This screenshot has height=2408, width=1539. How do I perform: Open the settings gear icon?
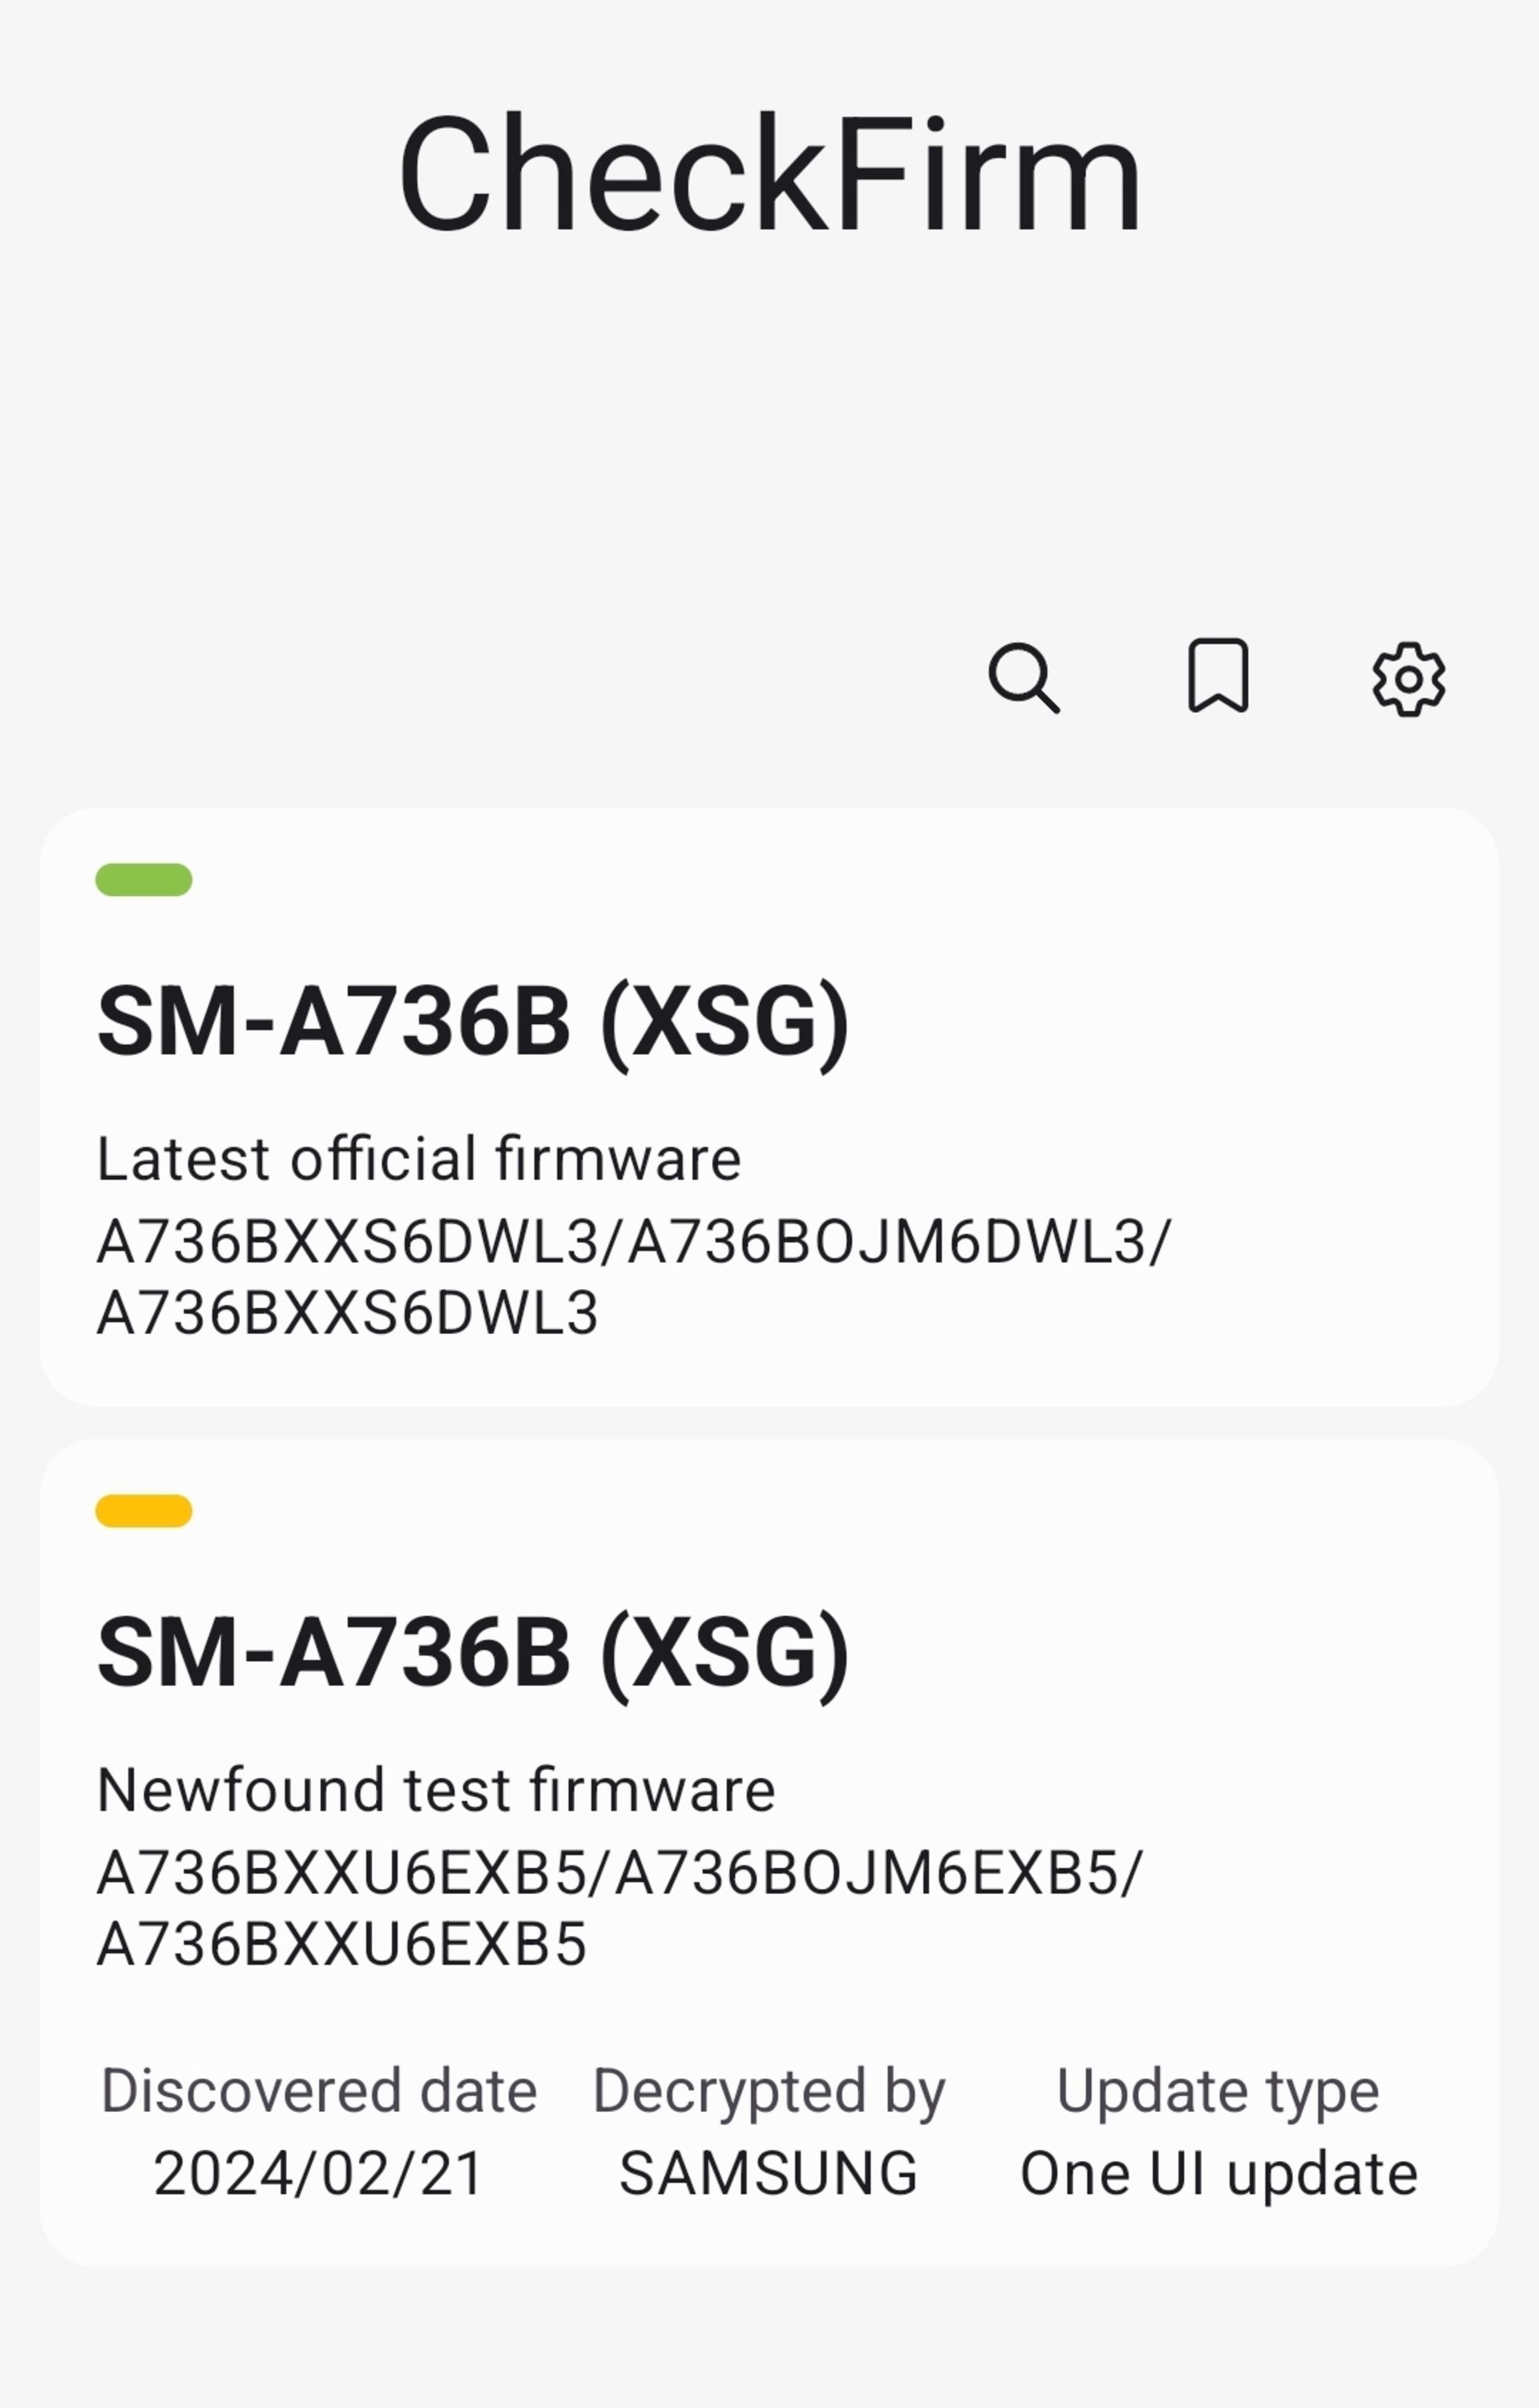point(1408,679)
